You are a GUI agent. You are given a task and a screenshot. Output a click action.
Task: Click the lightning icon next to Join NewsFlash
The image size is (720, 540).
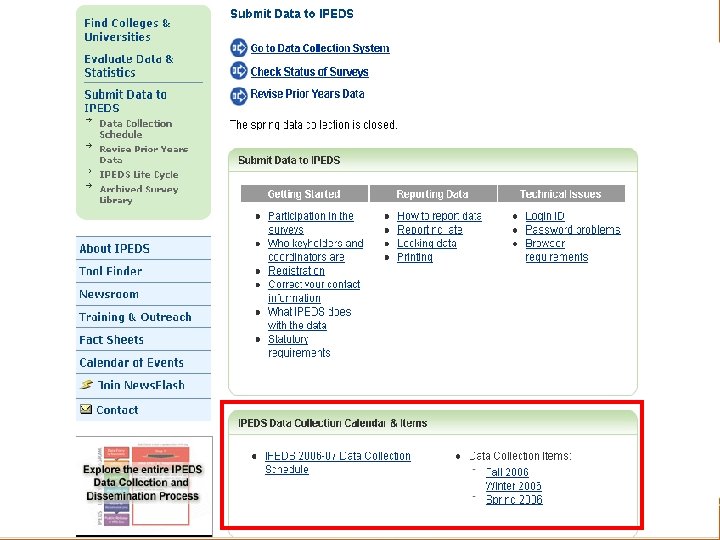pyautogui.click(x=86, y=384)
